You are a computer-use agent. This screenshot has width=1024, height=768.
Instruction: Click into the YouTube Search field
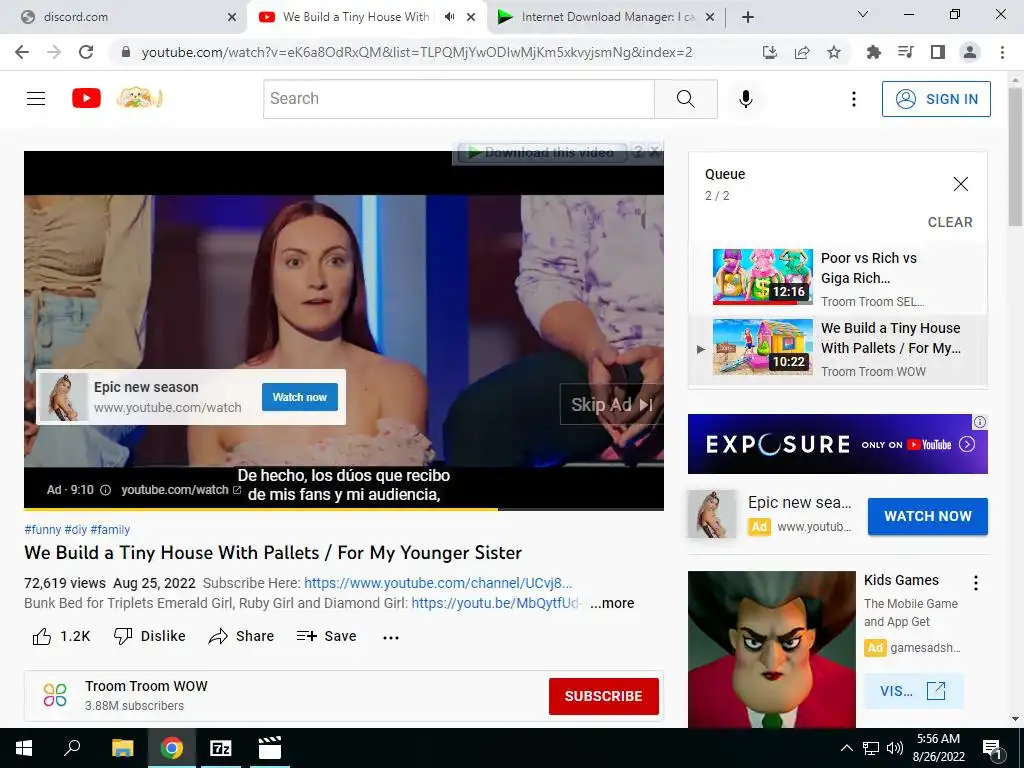[x=458, y=99]
